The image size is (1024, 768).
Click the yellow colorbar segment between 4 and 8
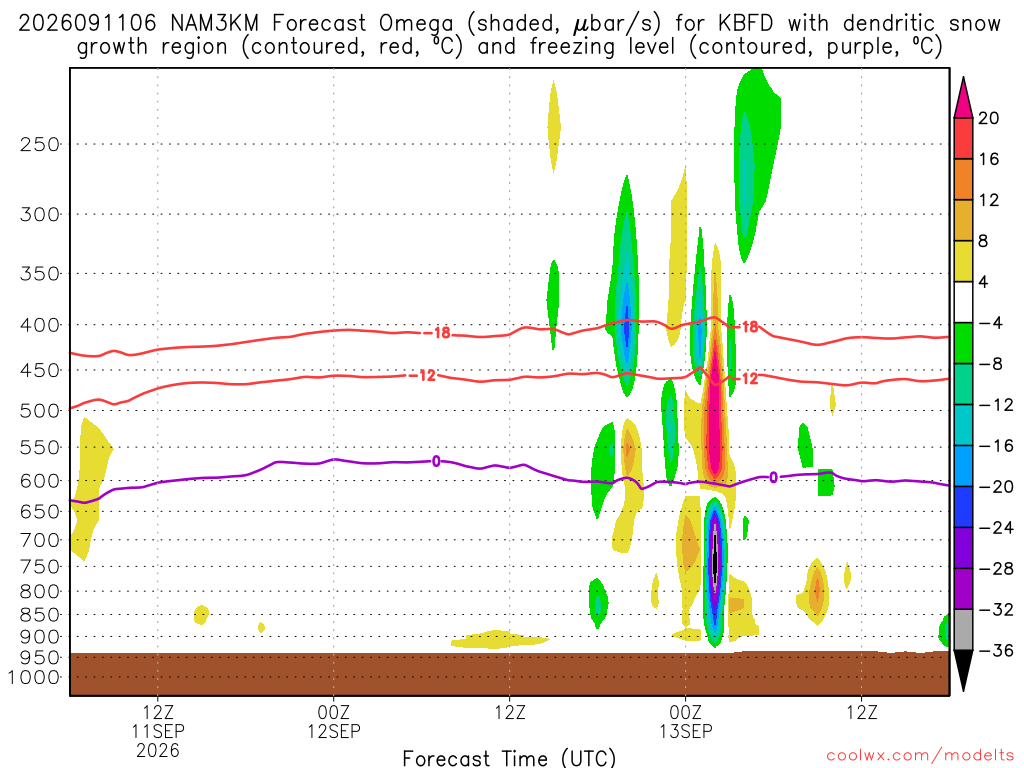click(963, 261)
